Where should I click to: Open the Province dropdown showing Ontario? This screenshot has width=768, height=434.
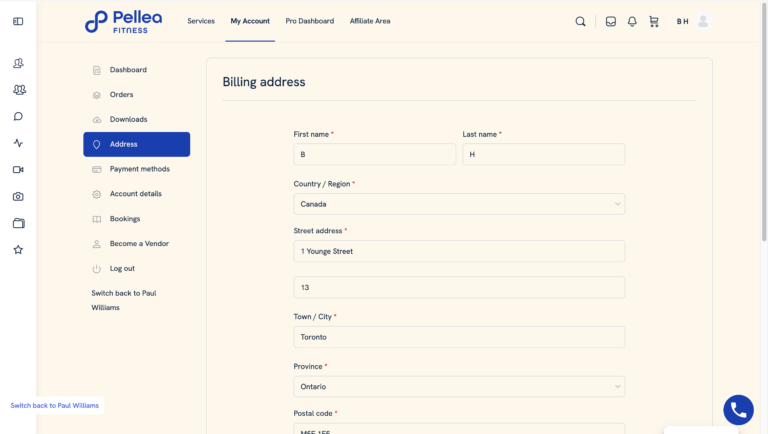coord(459,386)
